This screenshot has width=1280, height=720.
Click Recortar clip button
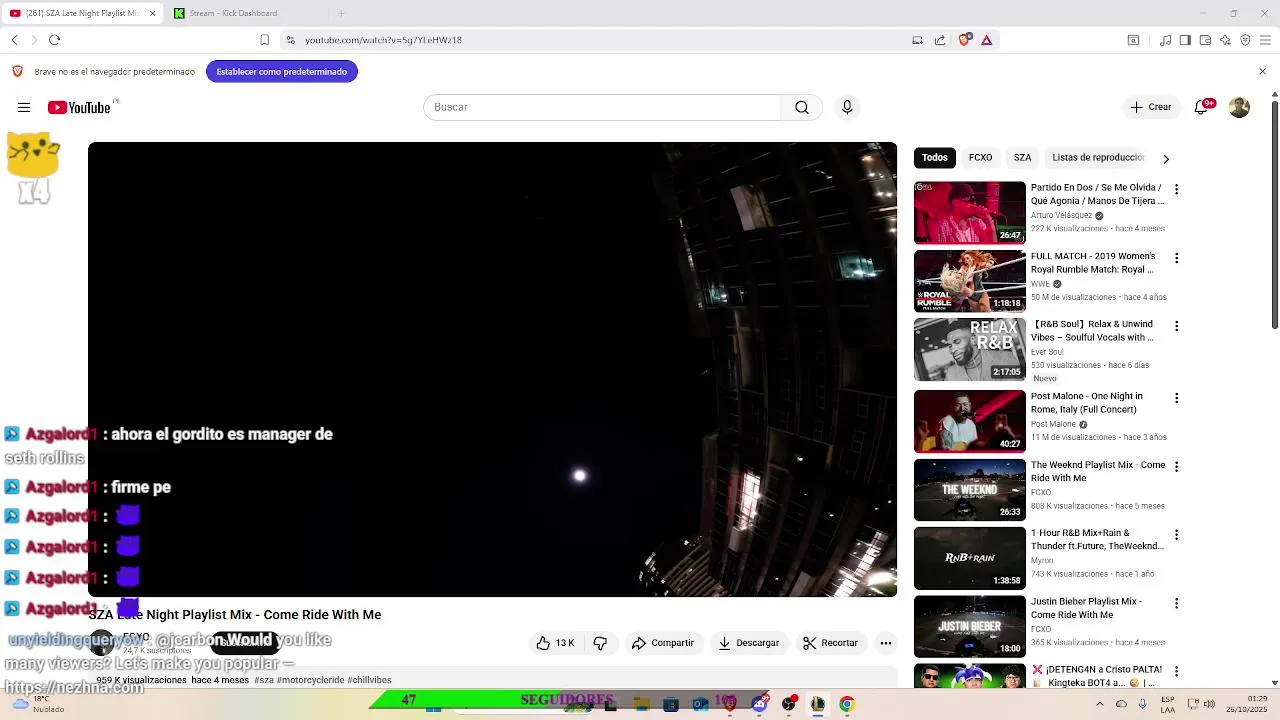point(831,643)
